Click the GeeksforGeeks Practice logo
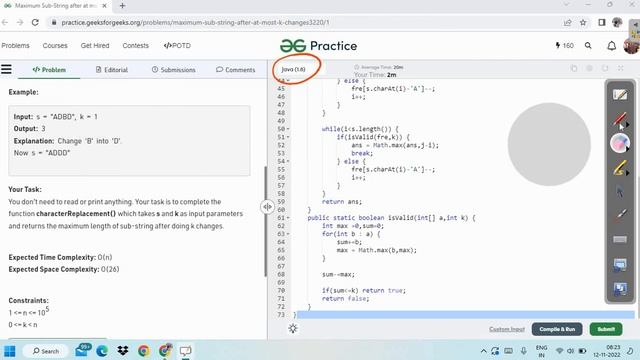Image resolution: width=640 pixels, height=360 pixels. pyautogui.click(x=318, y=46)
